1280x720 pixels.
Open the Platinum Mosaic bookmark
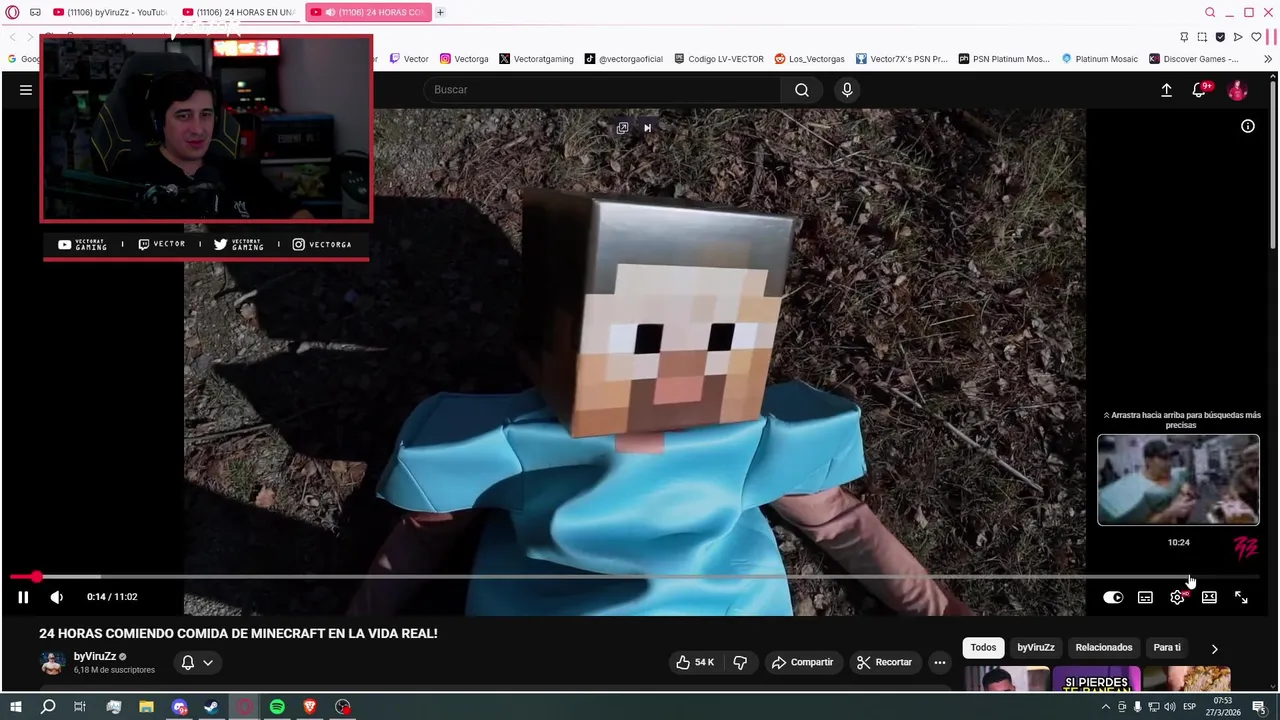[1099, 59]
